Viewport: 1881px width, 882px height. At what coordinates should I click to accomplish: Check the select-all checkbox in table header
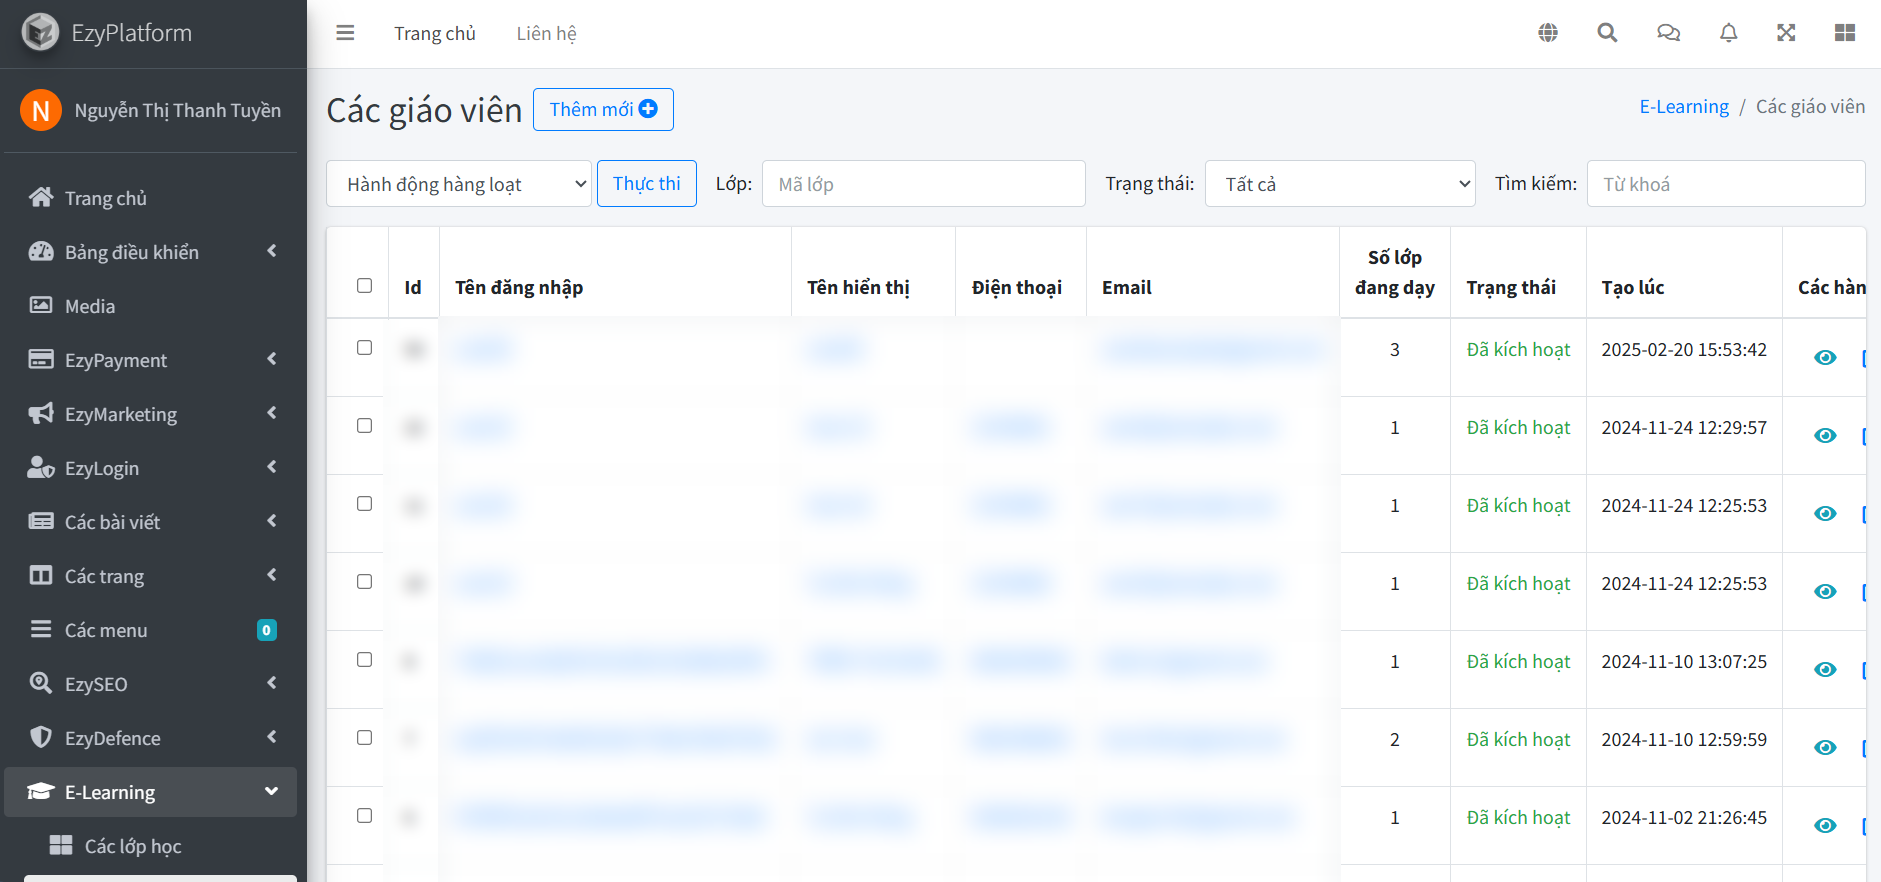point(365,286)
